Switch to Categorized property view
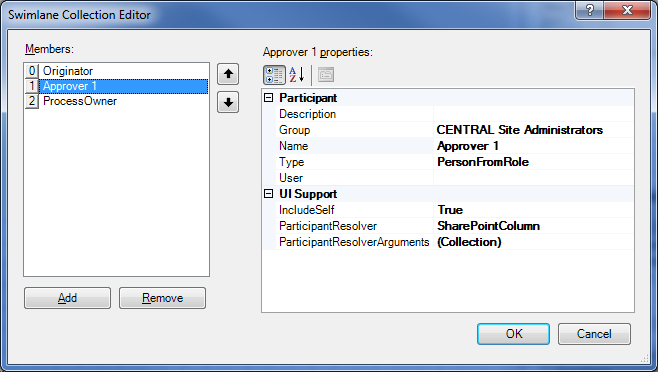 274,75
